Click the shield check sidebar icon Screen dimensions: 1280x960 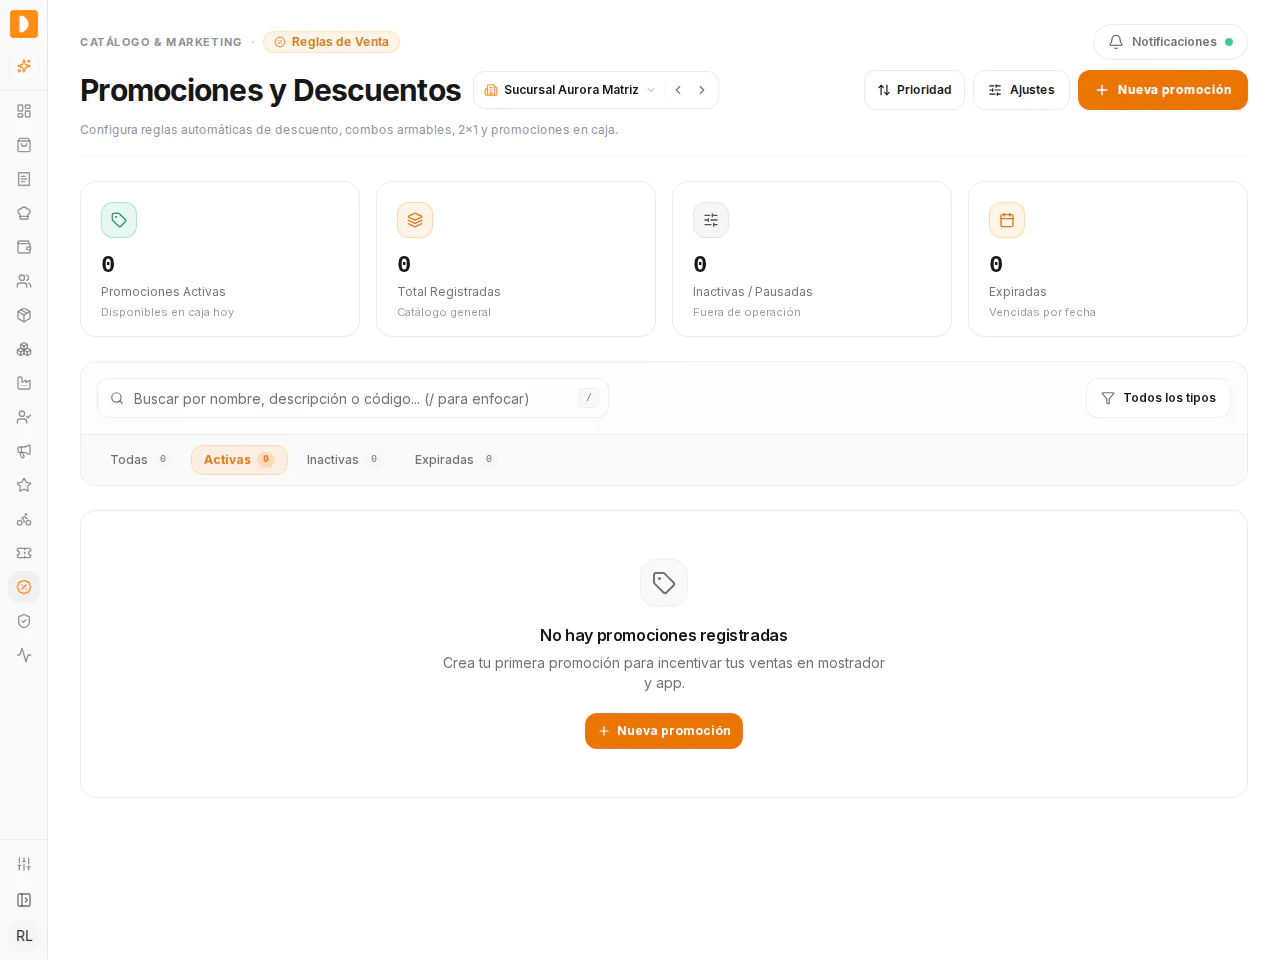point(24,621)
